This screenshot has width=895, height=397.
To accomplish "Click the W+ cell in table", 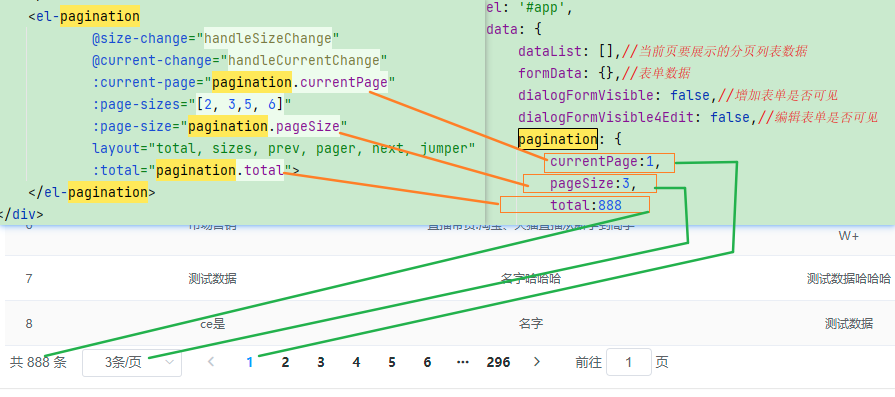I will tap(849, 236).
